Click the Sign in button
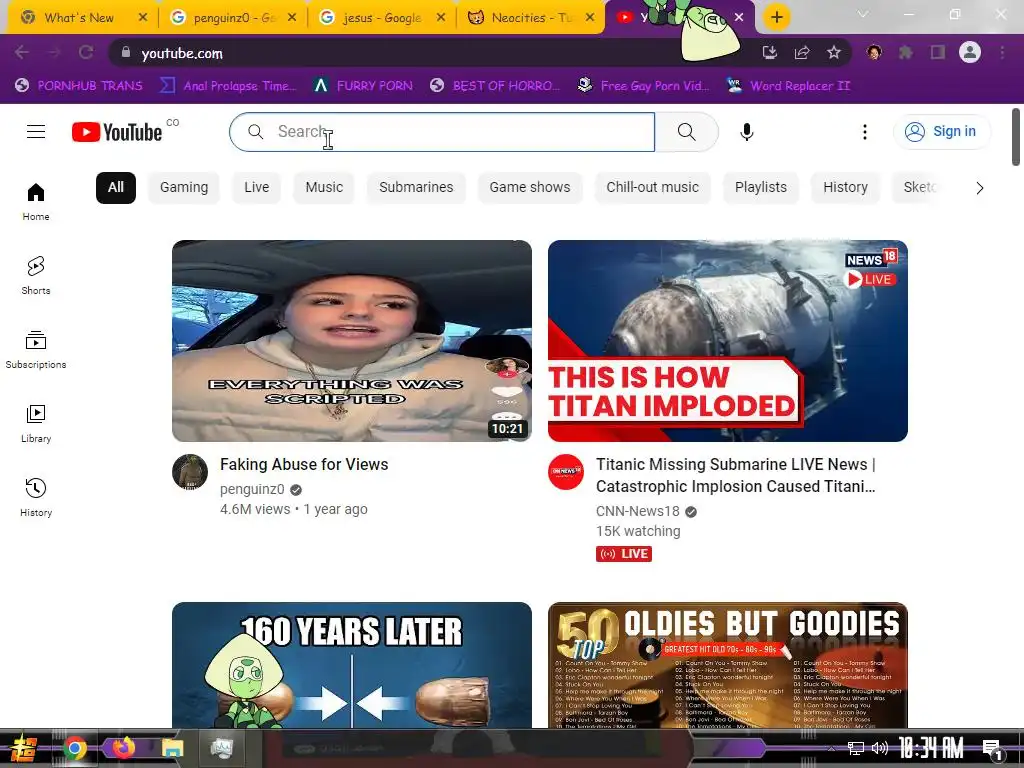The width and height of the screenshot is (1024, 768). (x=942, y=132)
